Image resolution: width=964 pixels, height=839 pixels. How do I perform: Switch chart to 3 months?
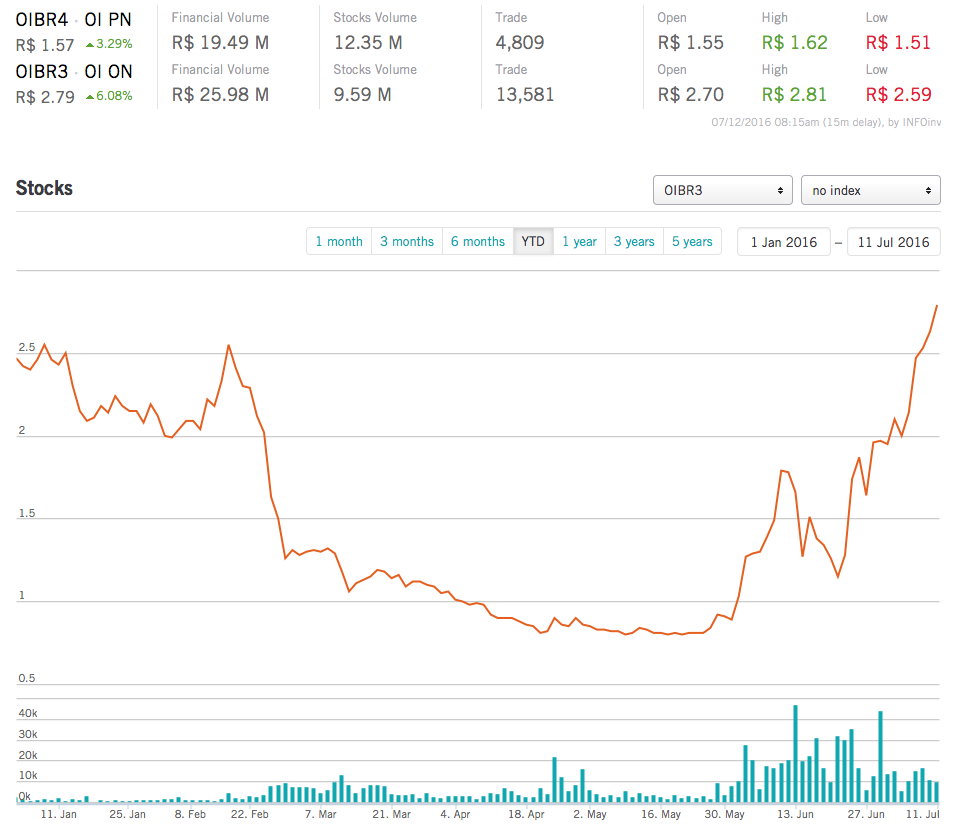pyautogui.click(x=407, y=242)
